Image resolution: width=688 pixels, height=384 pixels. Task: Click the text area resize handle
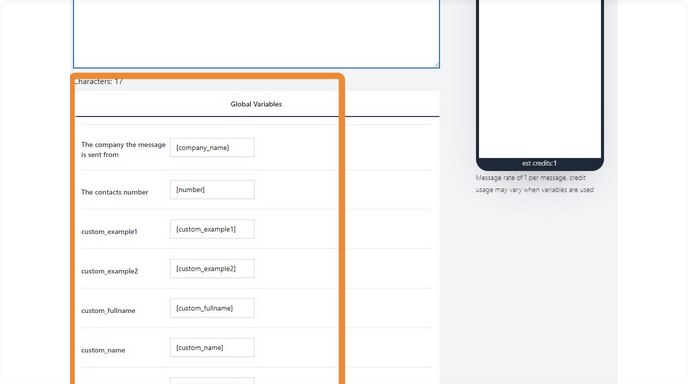click(436, 65)
